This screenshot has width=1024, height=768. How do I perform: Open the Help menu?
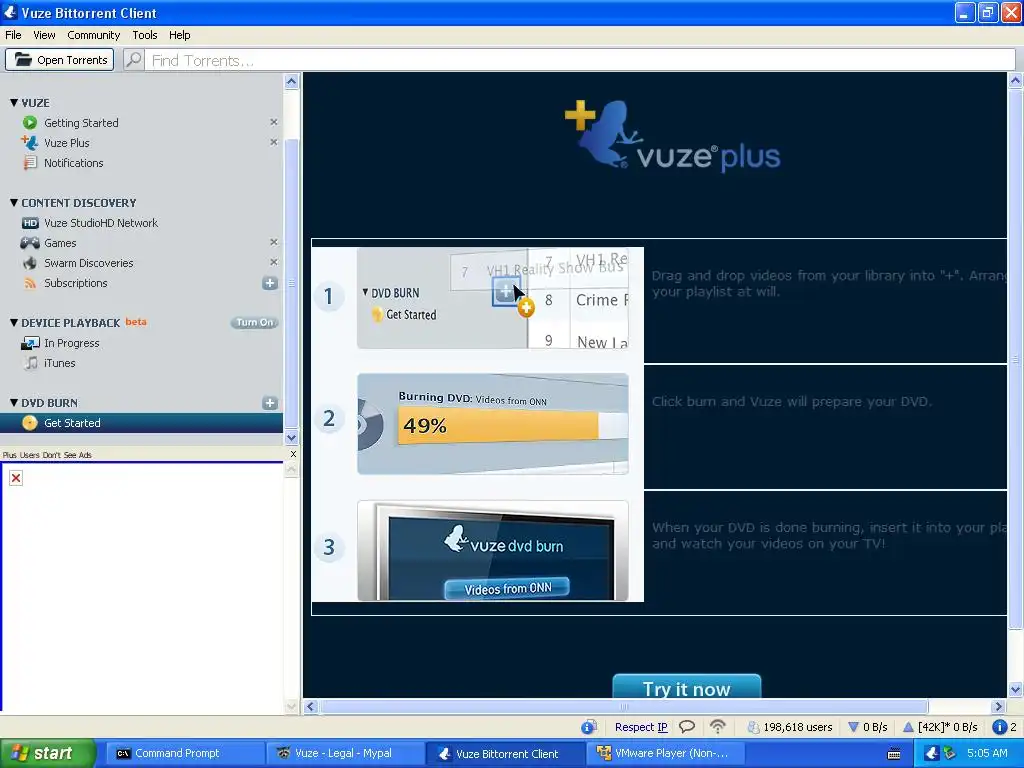tap(180, 35)
